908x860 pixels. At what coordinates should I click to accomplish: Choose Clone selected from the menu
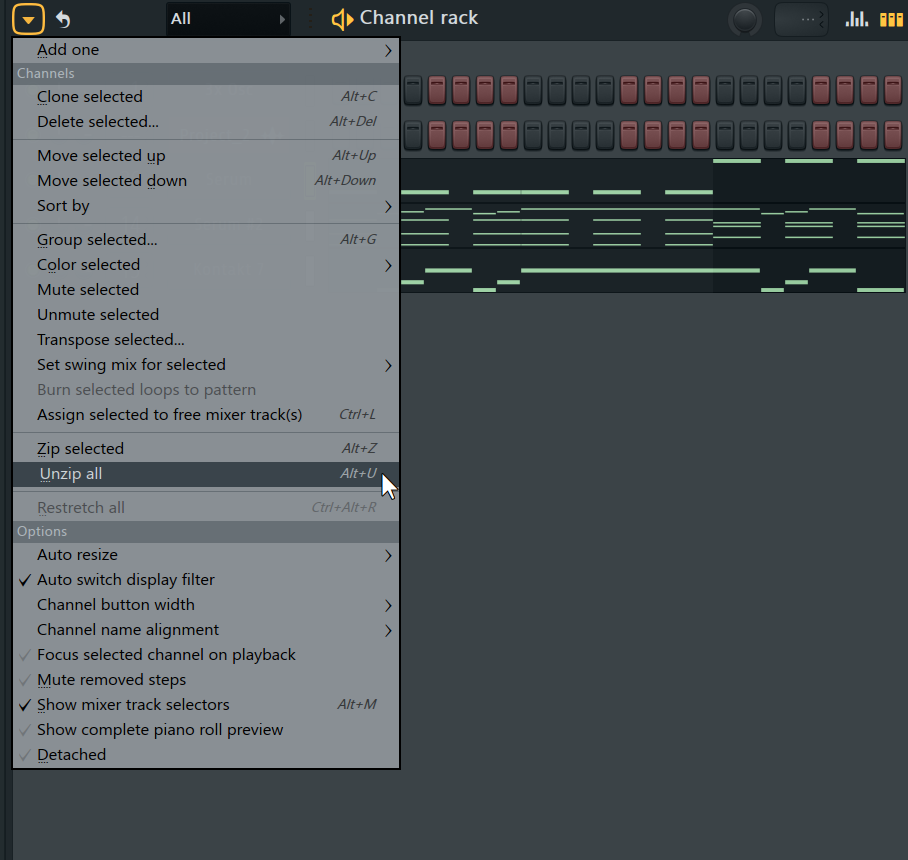tap(87, 96)
